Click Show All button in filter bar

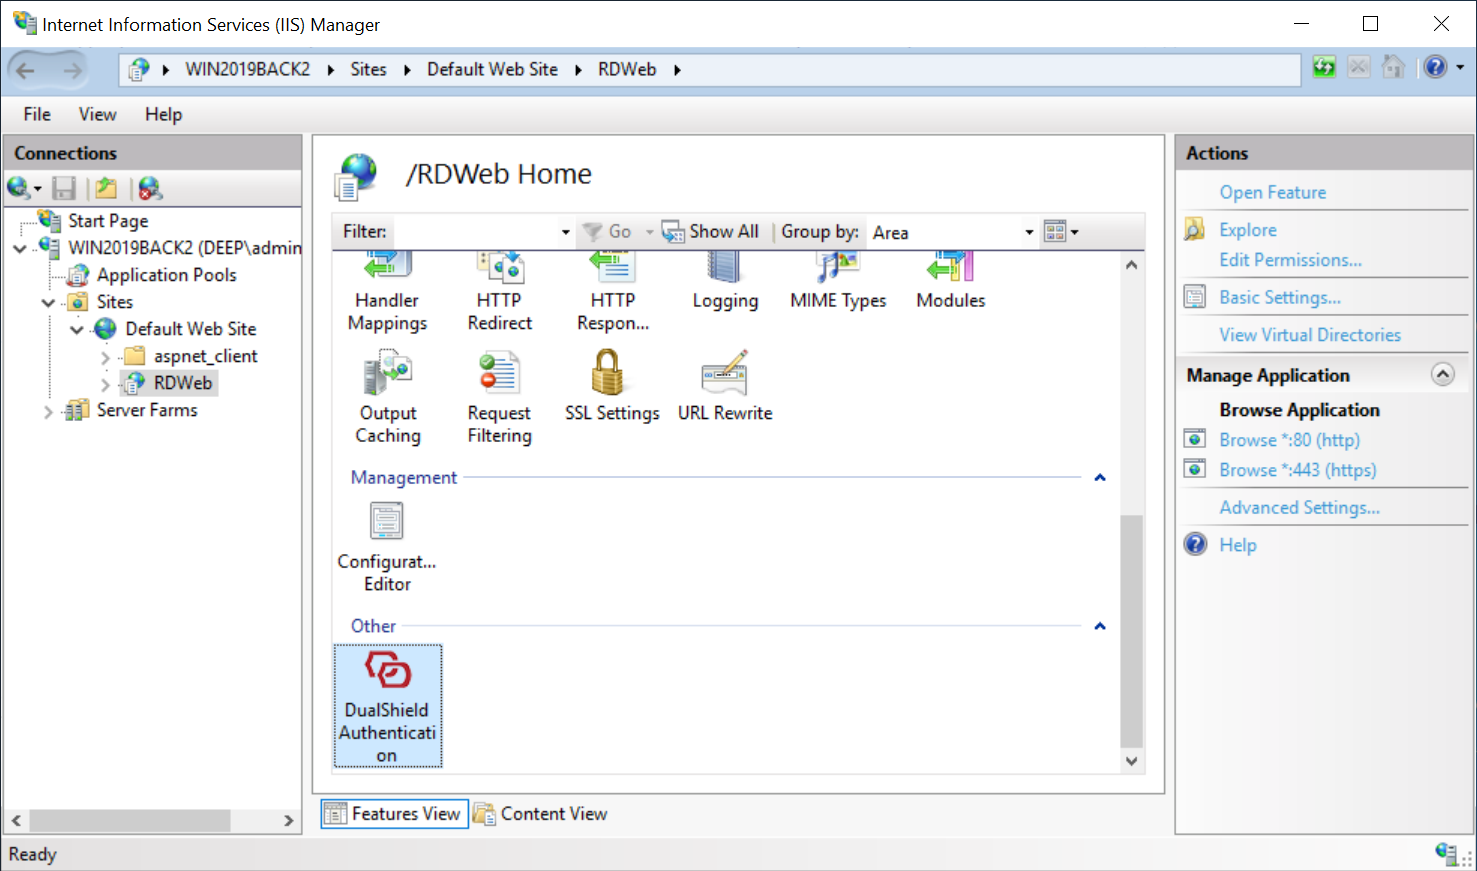(x=711, y=232)
